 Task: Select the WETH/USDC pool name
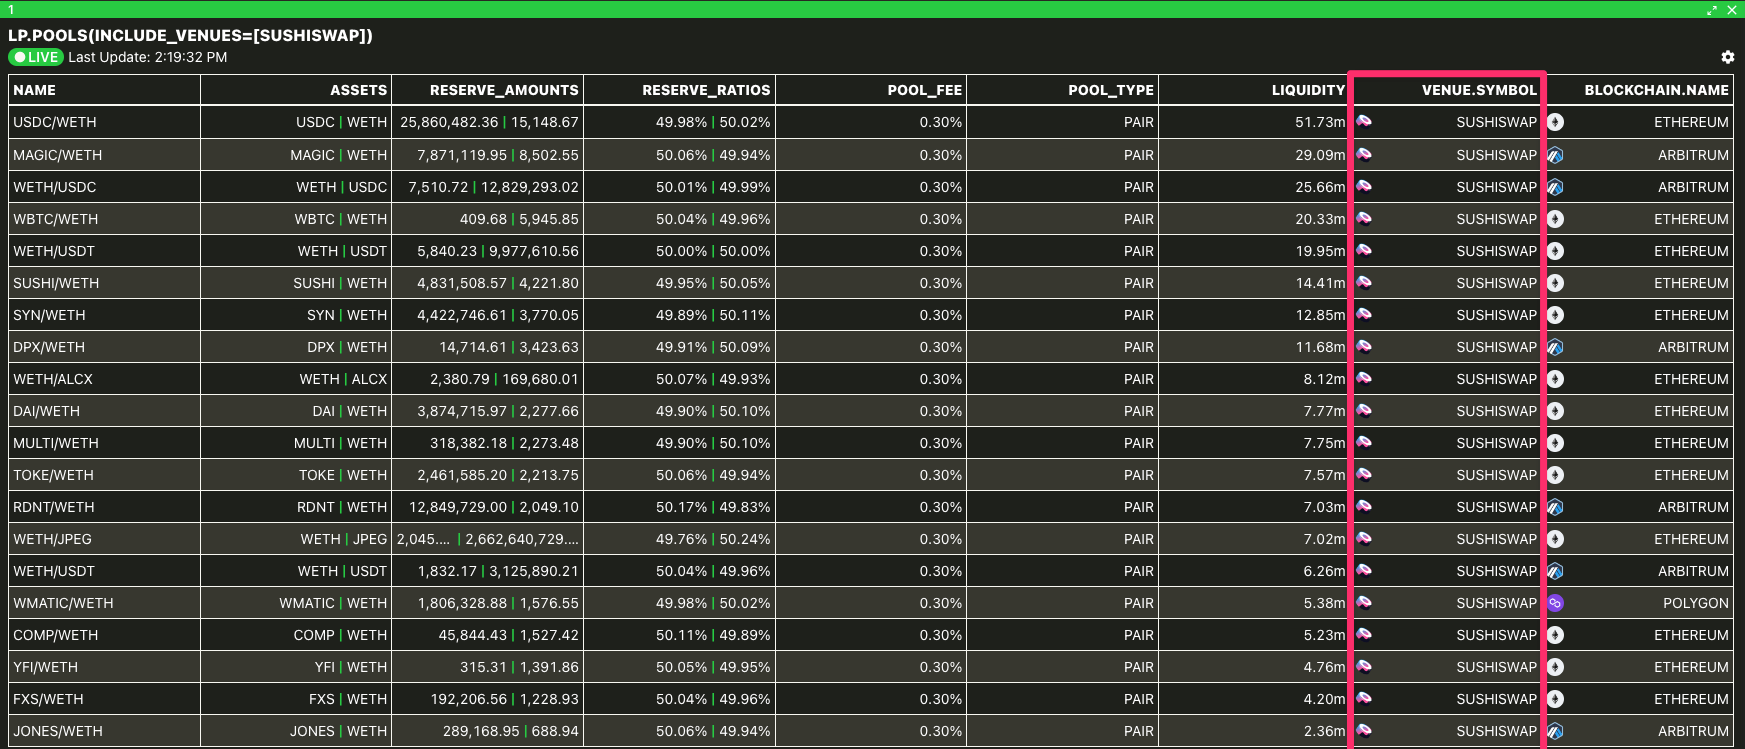click(55, 187)
